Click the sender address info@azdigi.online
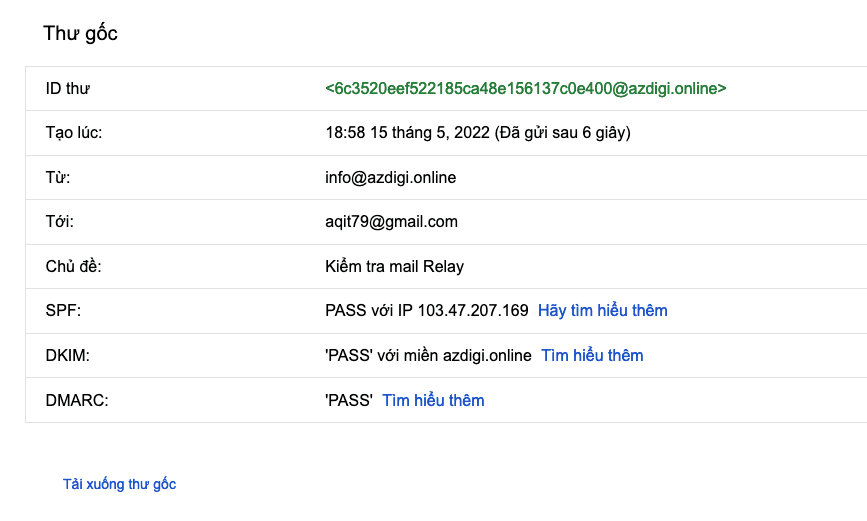867x521 pixels. click(390, 178)
